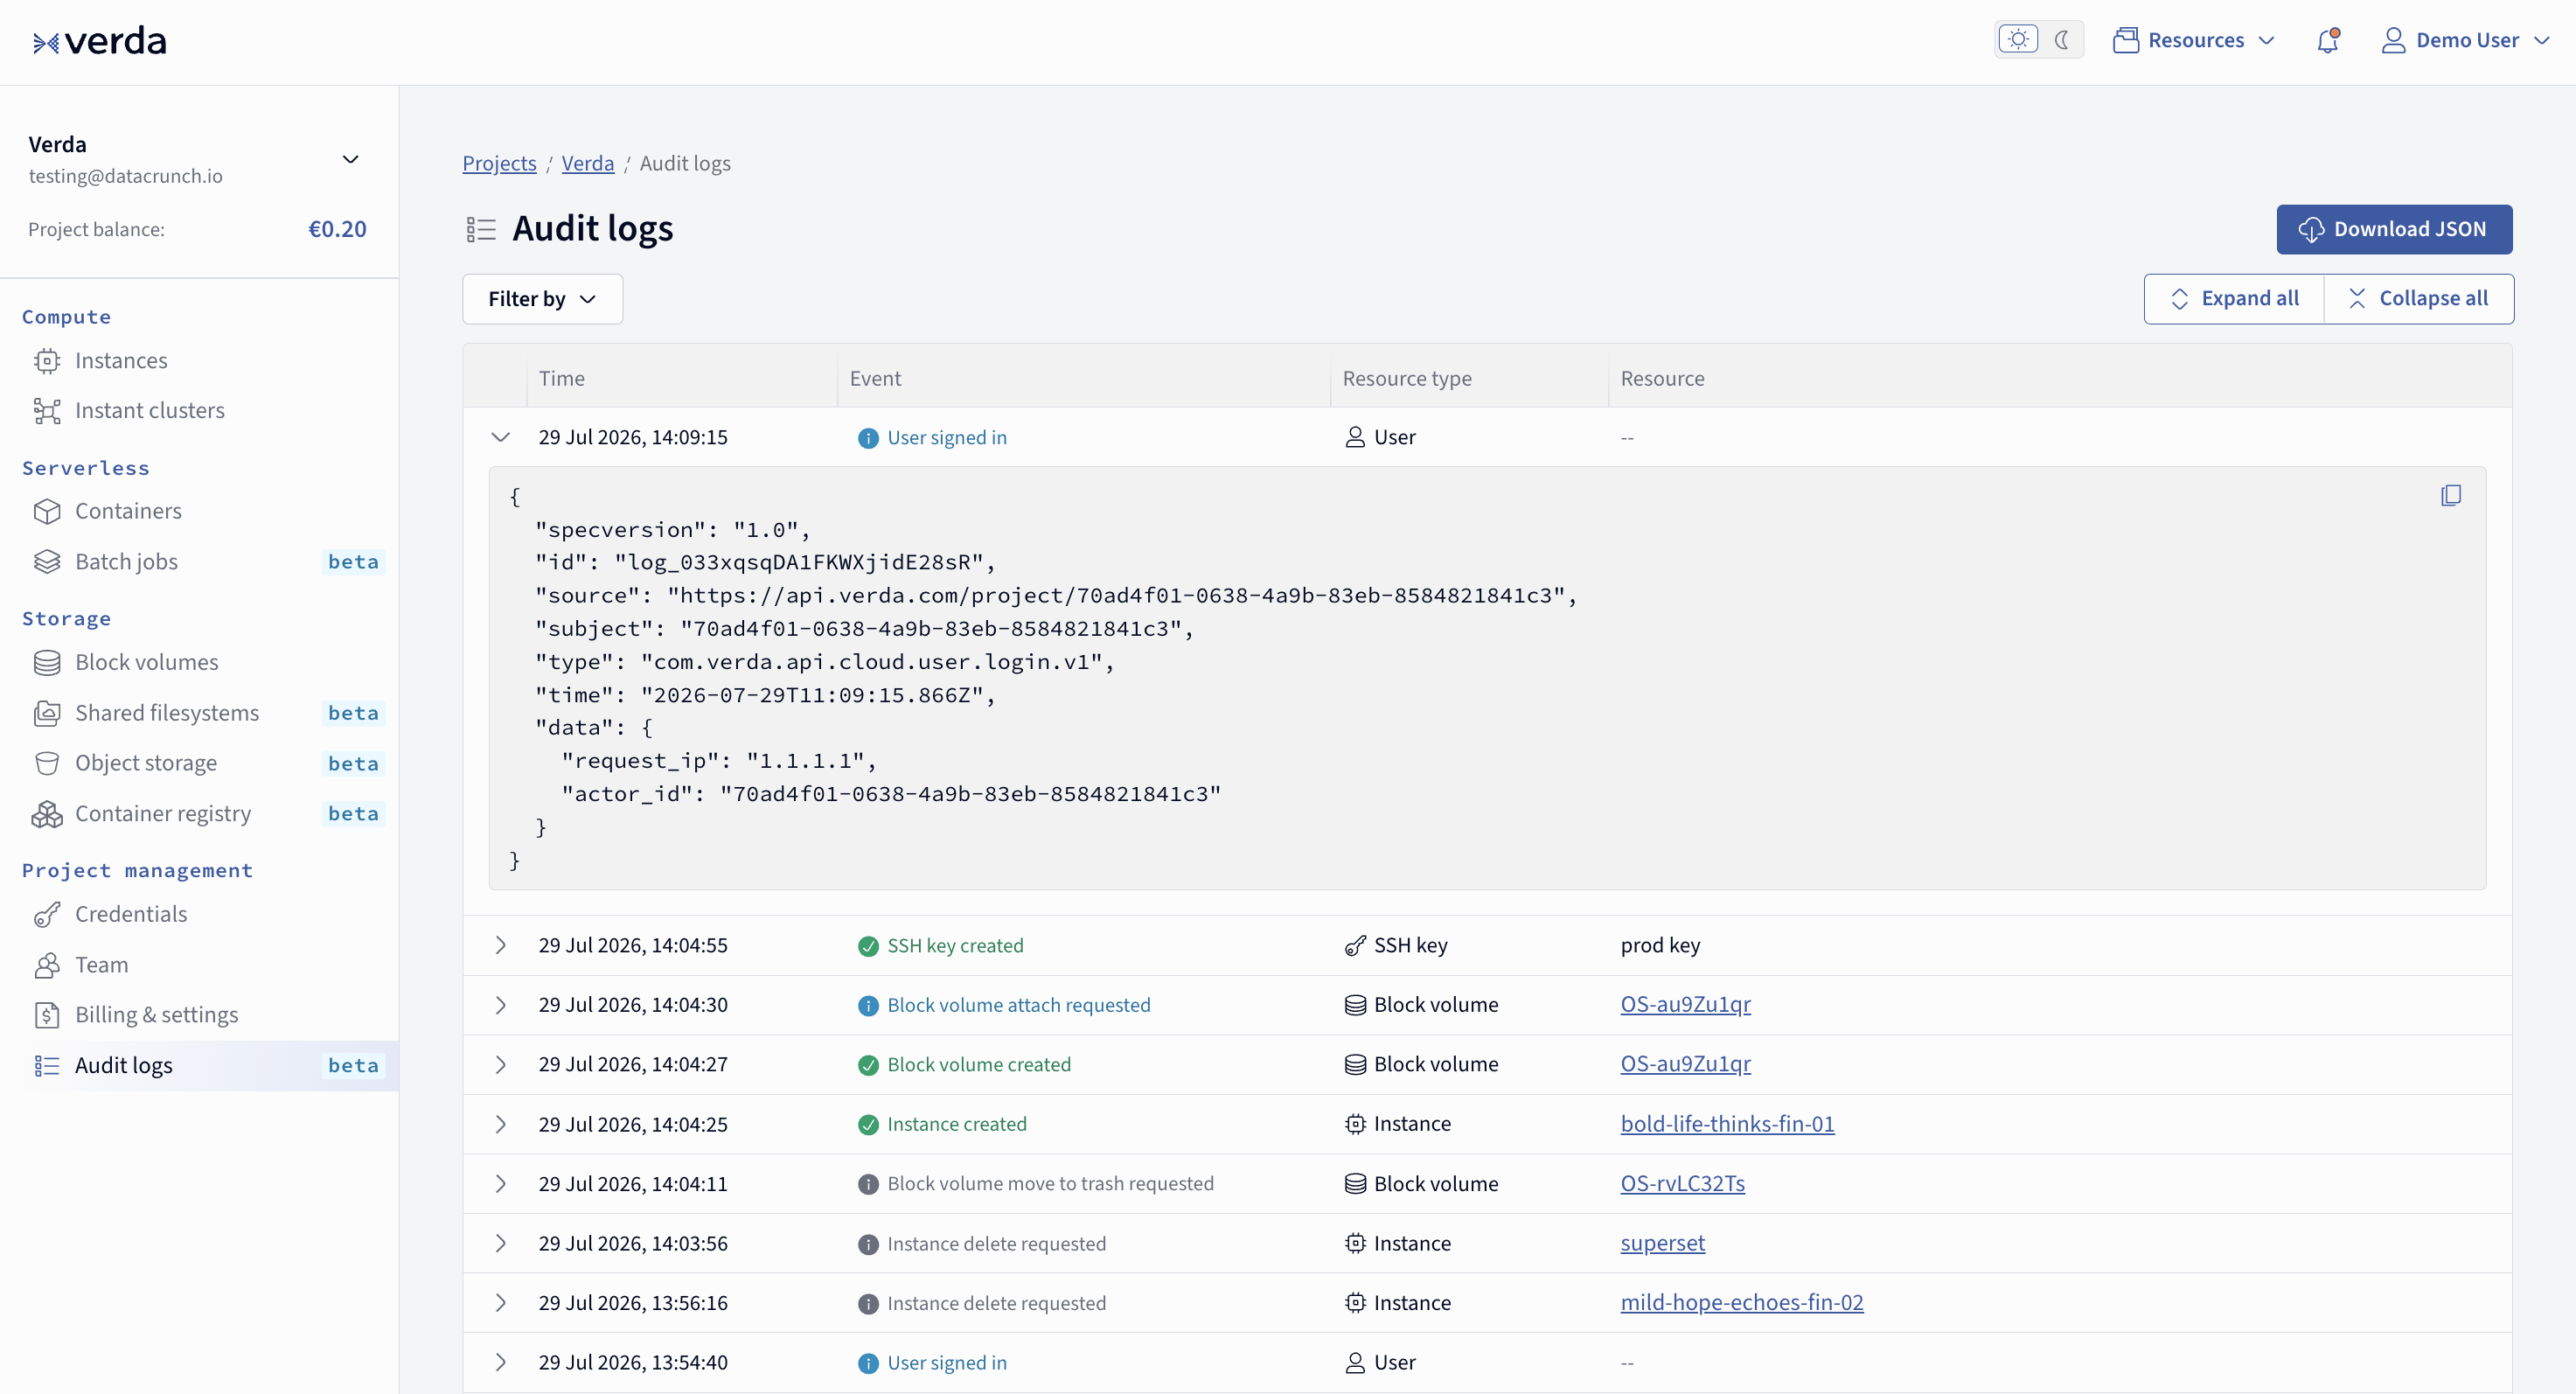Open superset instance link

1662,1243
